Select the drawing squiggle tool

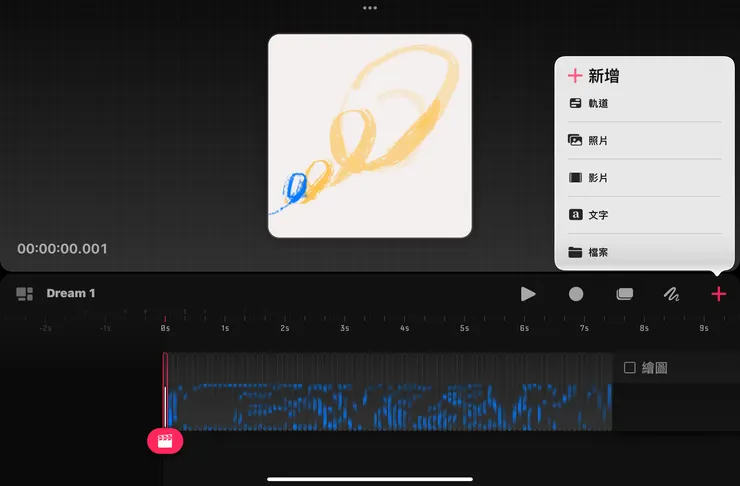click(671, 294)
